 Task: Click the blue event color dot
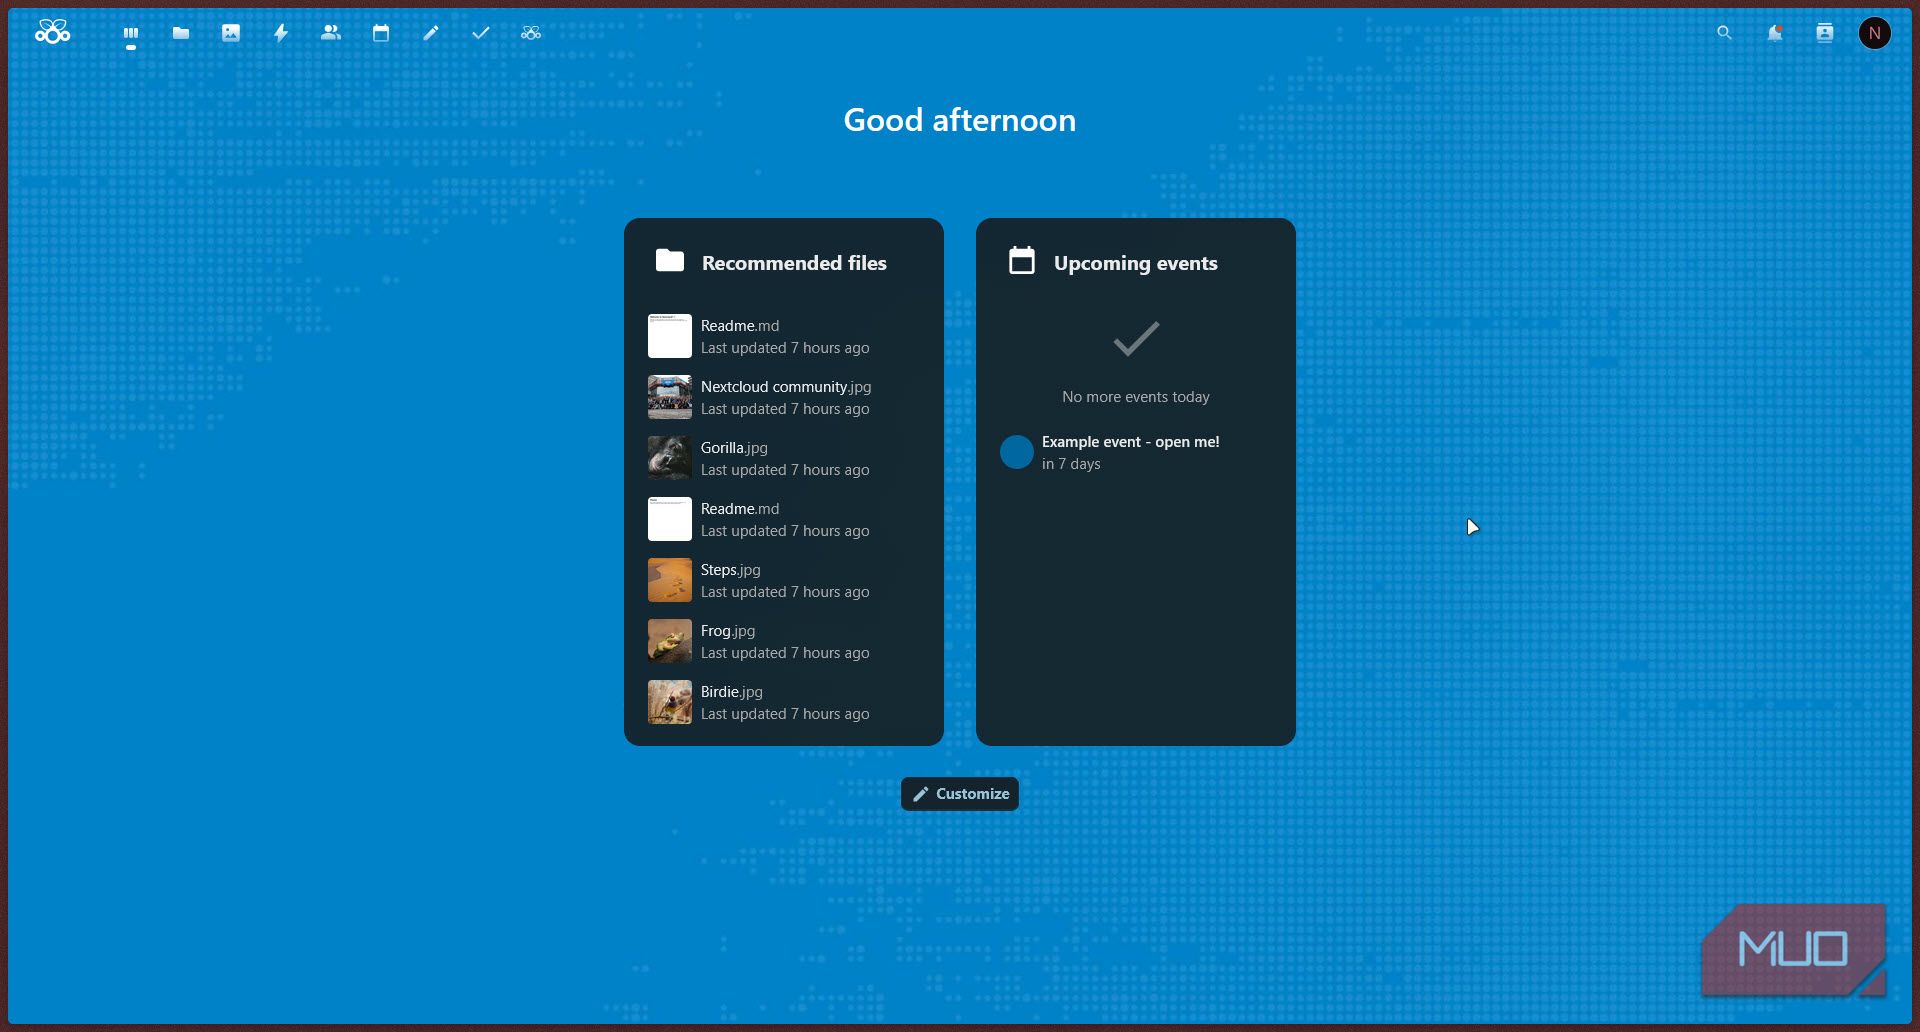click(x=1017, y=452)
